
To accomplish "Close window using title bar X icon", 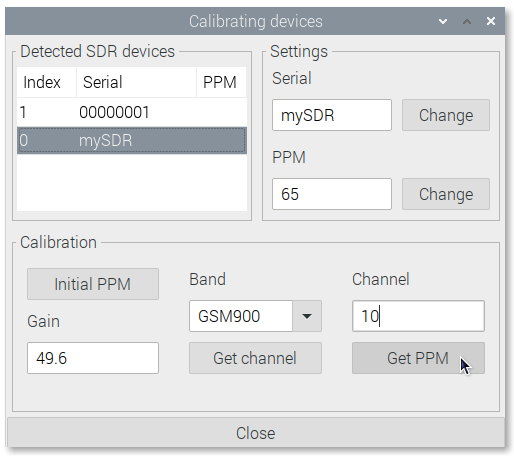I will click(491, 21).
